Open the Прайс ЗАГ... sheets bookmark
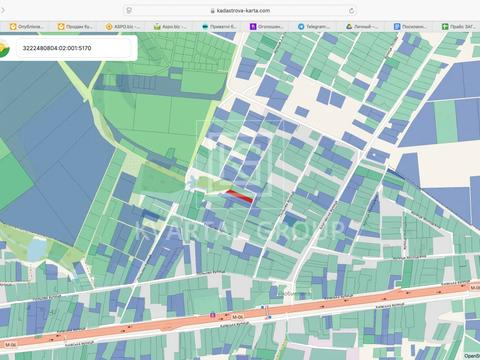Screen dimensions: 480x360 point(458,27)
